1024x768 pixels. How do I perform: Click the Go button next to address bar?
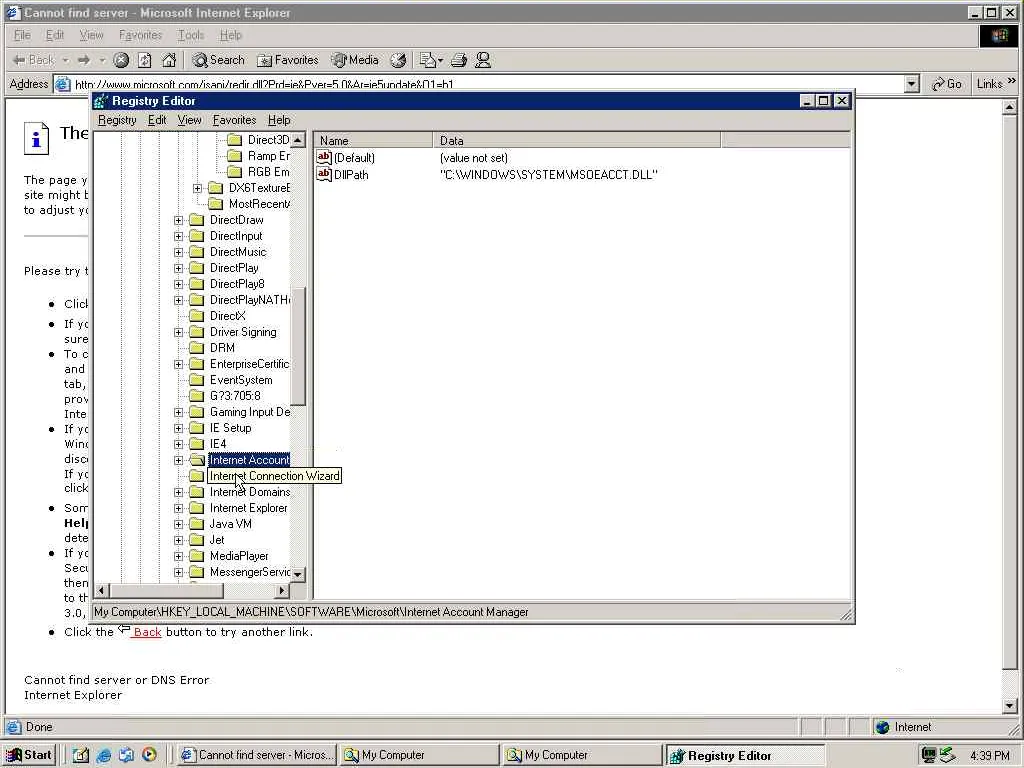pyautogui.click(x=947, y=84)
